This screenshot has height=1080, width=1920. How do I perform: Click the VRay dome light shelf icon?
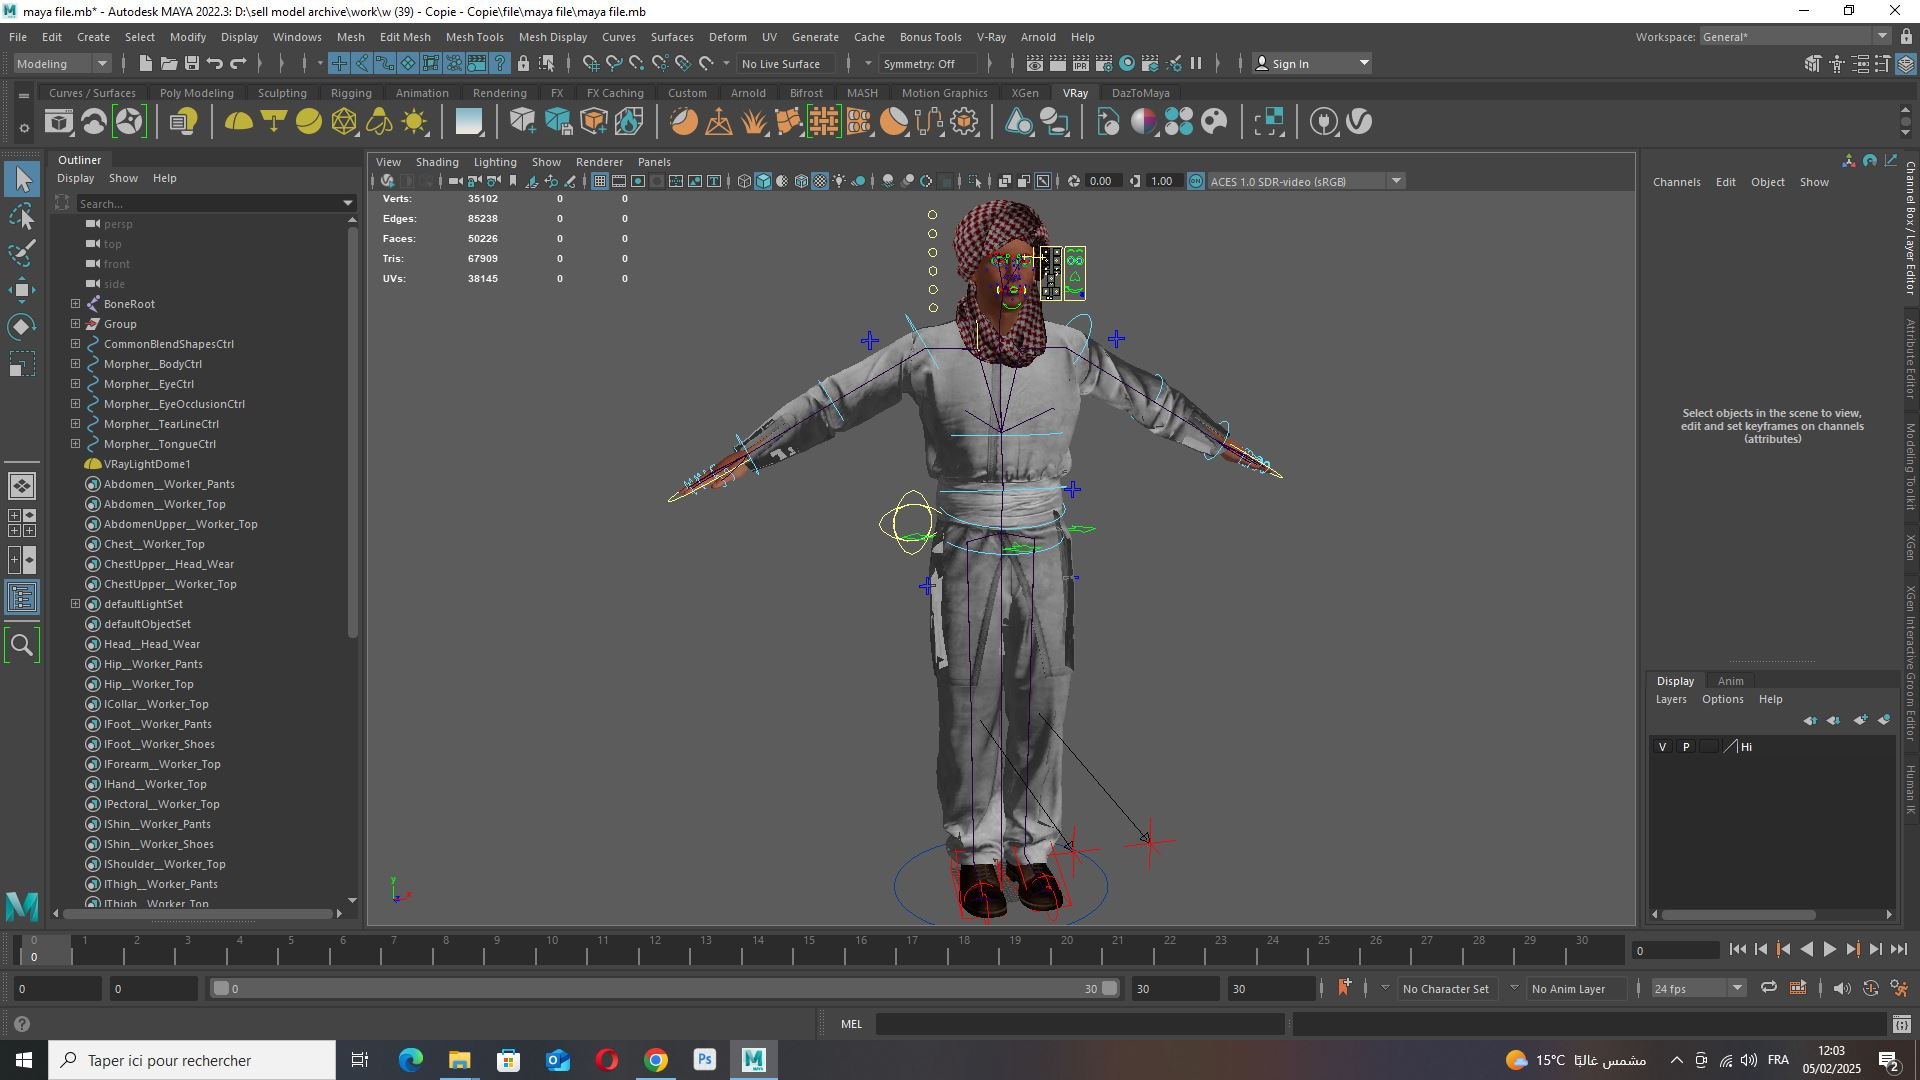[238, 122]
